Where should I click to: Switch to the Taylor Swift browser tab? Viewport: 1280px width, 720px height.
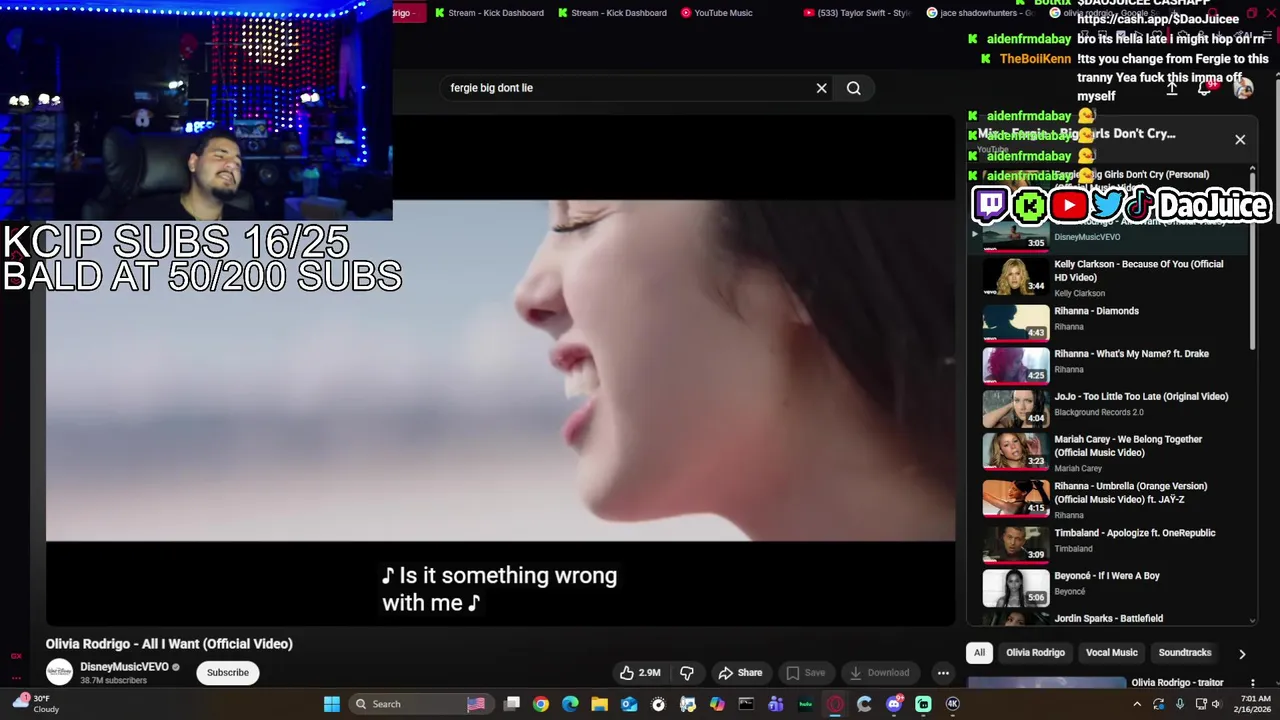858,13
